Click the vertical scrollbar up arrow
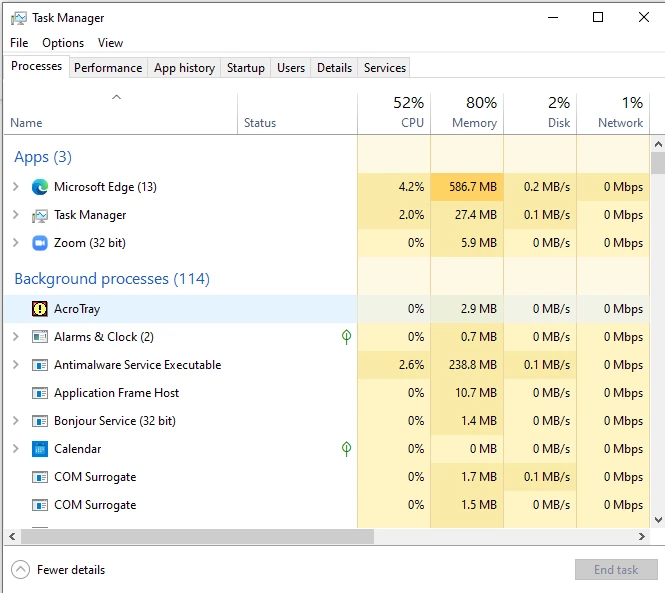665x593 pixels. point(658,144)
